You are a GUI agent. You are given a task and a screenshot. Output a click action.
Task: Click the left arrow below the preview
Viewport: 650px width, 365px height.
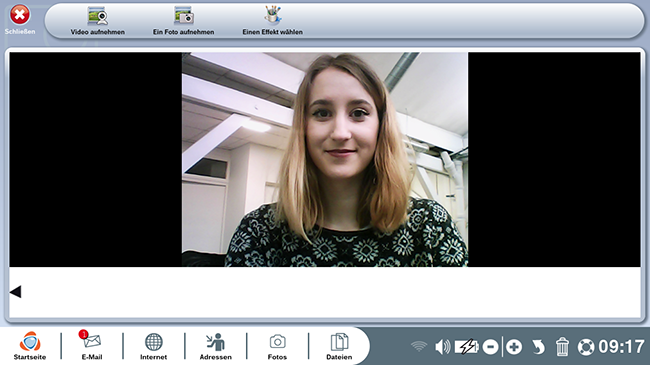[15, 292]
